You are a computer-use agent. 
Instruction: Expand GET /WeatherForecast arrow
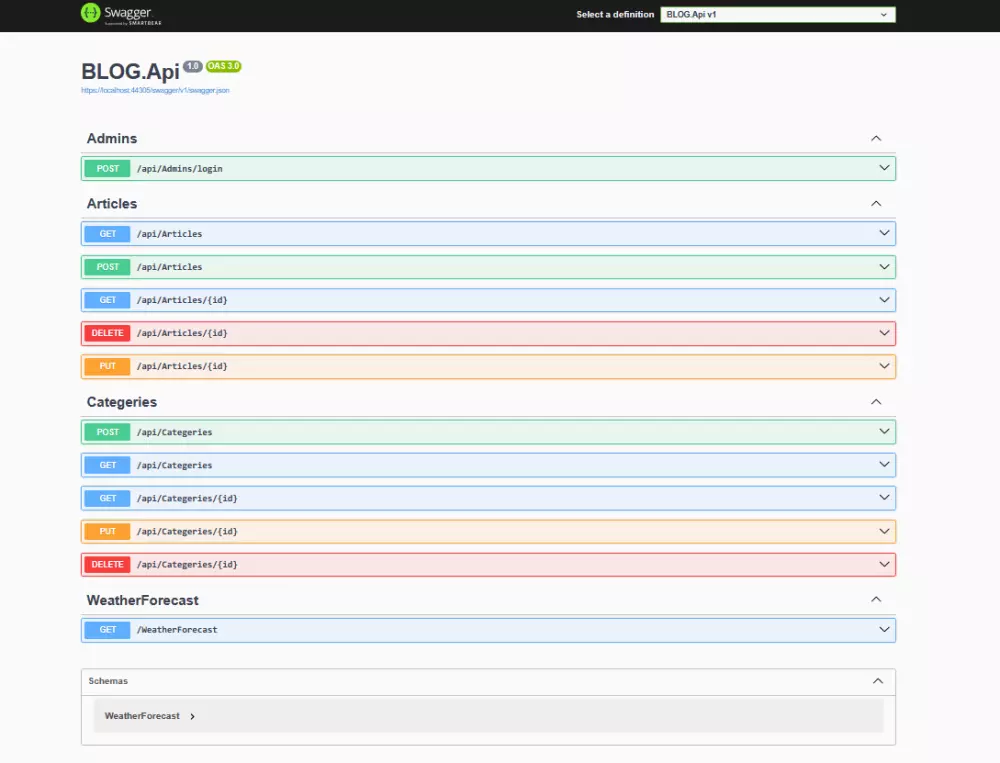pyautogui.click(x=884, y=630)
